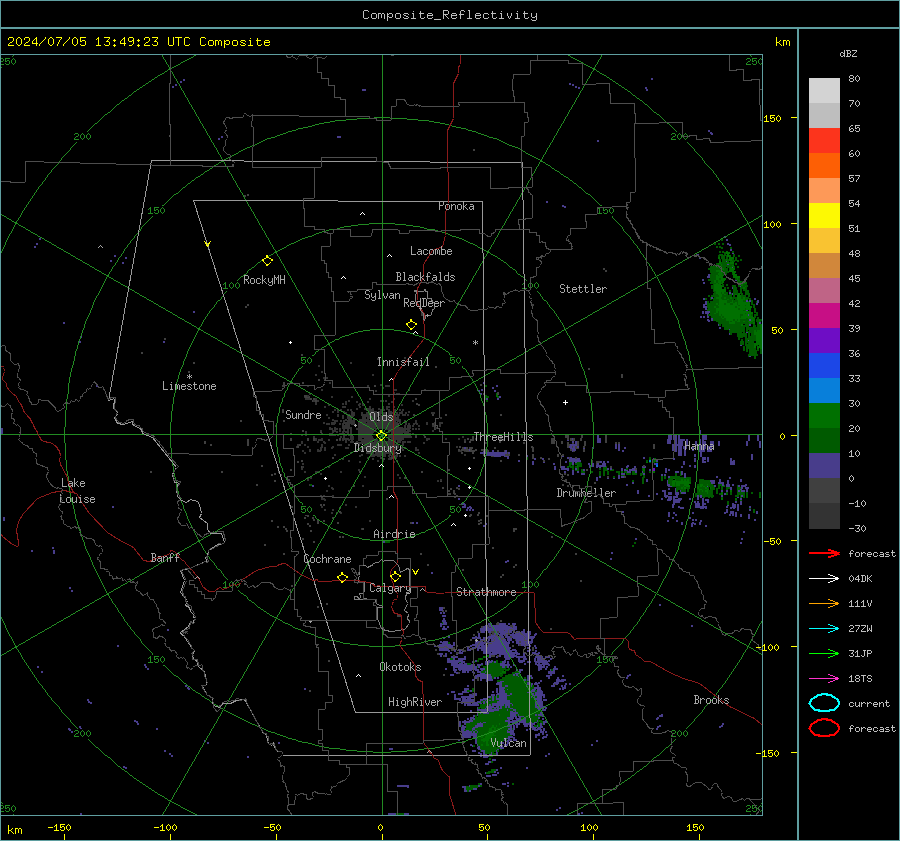Image resolution: width=900 pixels, height=841 pixels.
Task: Click the asterisk marker above Limestone
Action: point(189,377)
